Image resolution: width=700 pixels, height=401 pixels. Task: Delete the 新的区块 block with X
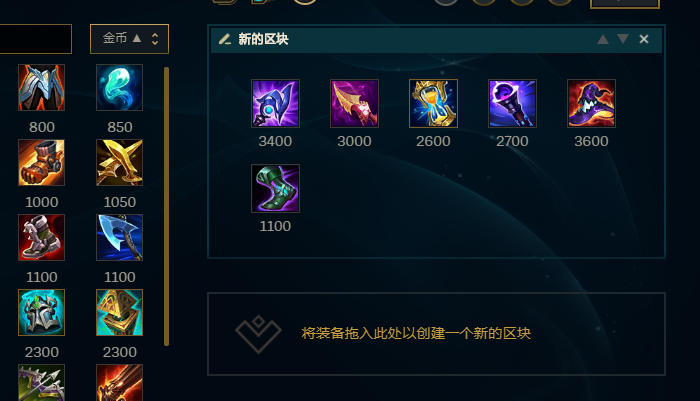644,39
